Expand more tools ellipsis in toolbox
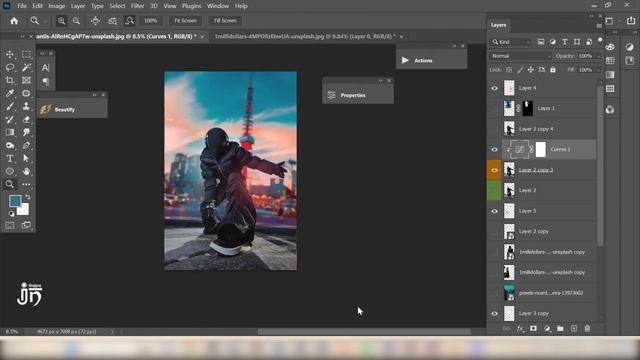640x360 pixels. pyautogui.click(x=26, y=184)
